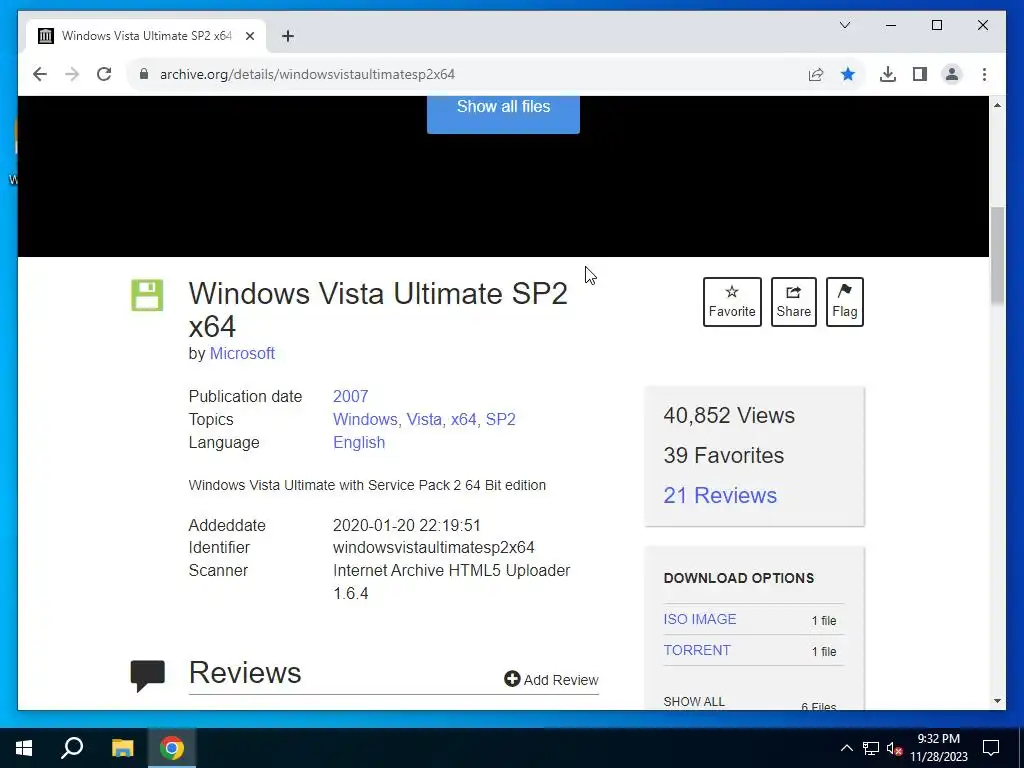Open the SP2 topic link
The image size is (1024, 768).
pyautogui.click(x=500, y=419)
